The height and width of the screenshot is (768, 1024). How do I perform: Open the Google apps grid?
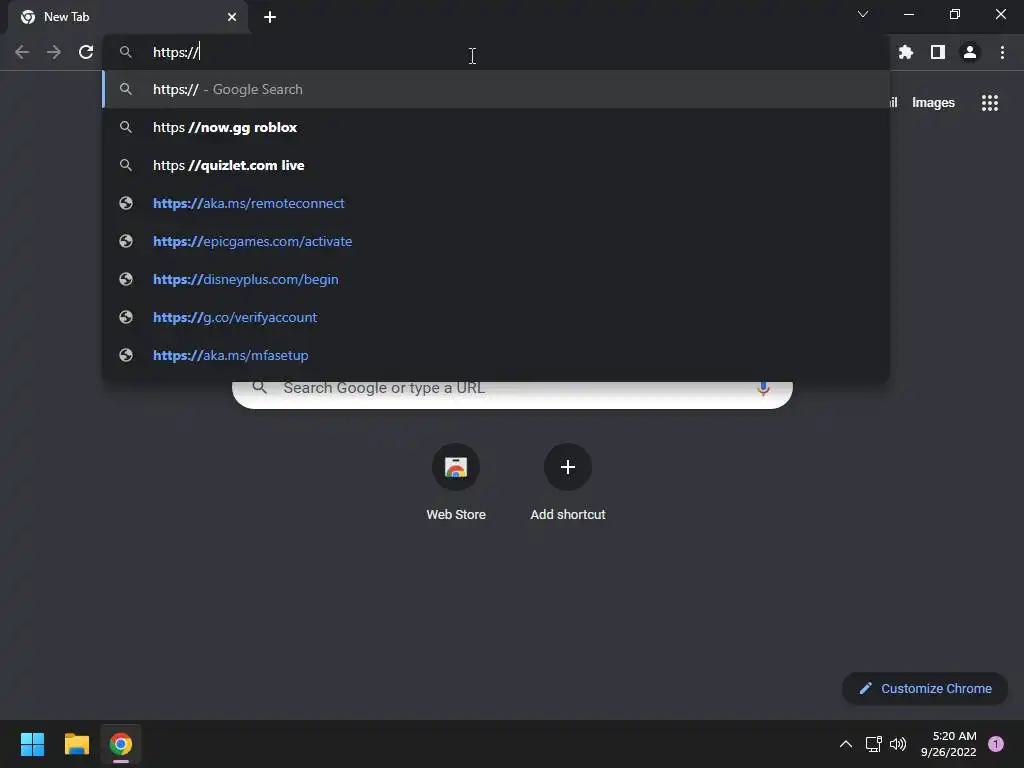coord(989,103)
